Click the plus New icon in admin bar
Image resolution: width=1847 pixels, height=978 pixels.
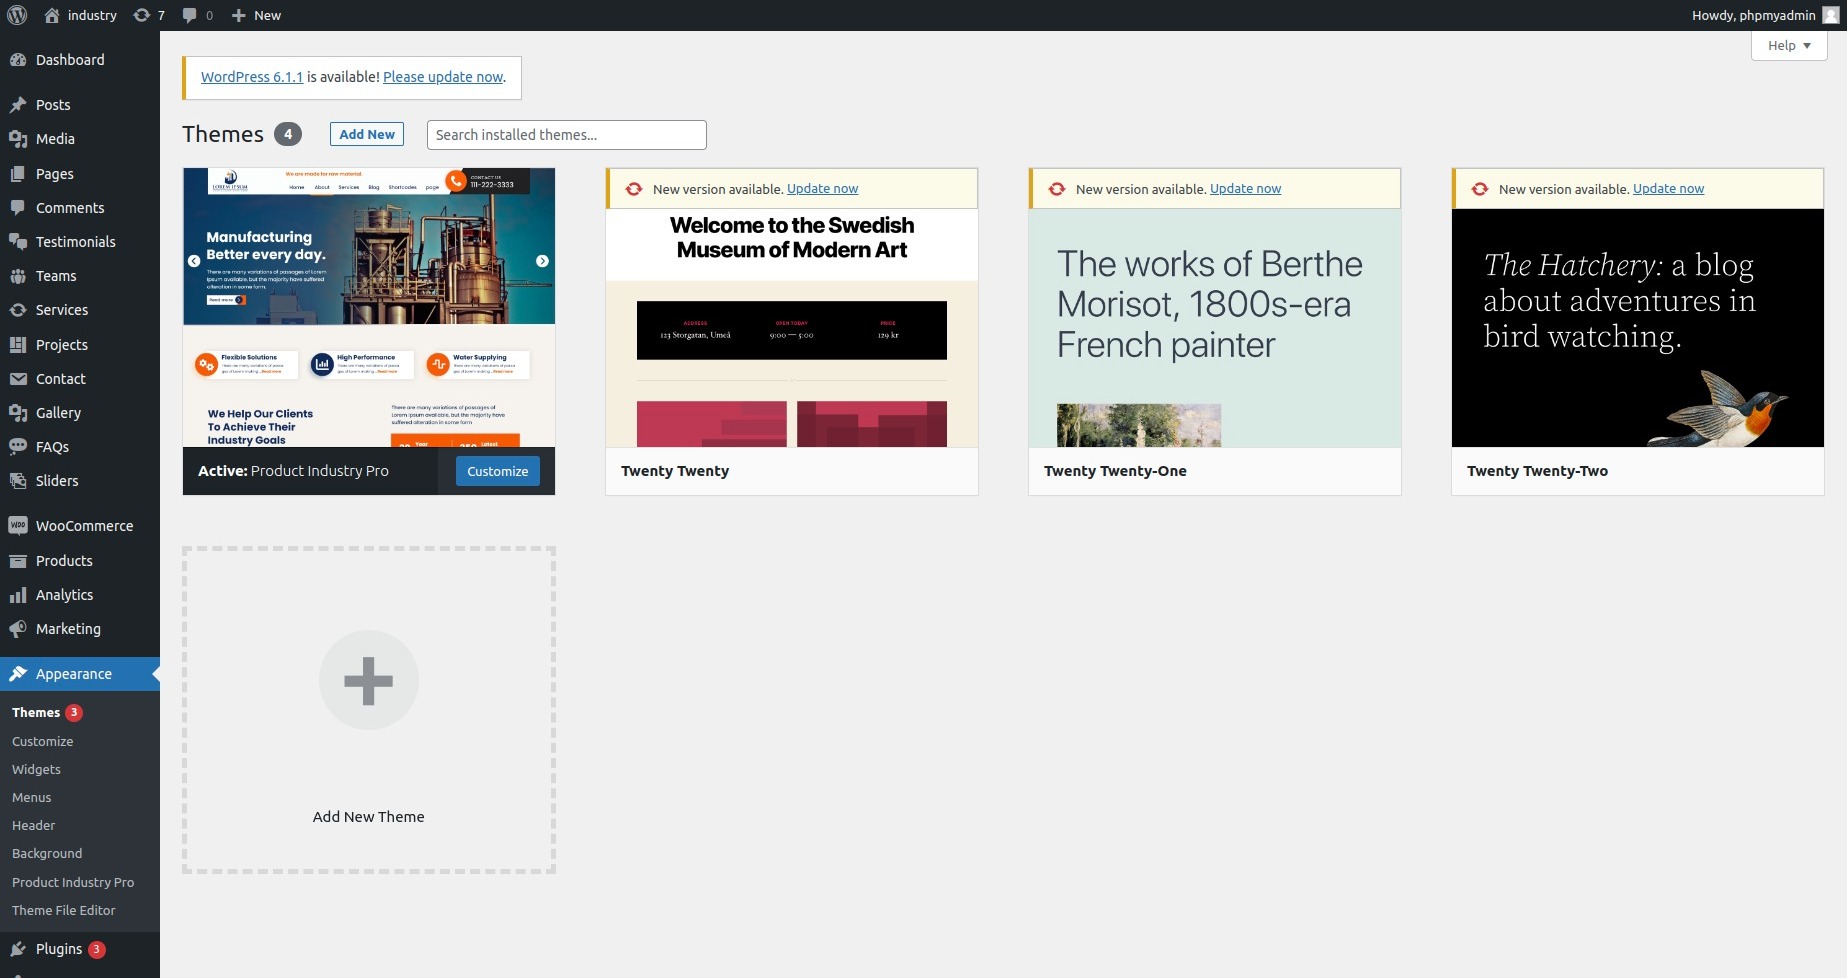click(238, 15)
